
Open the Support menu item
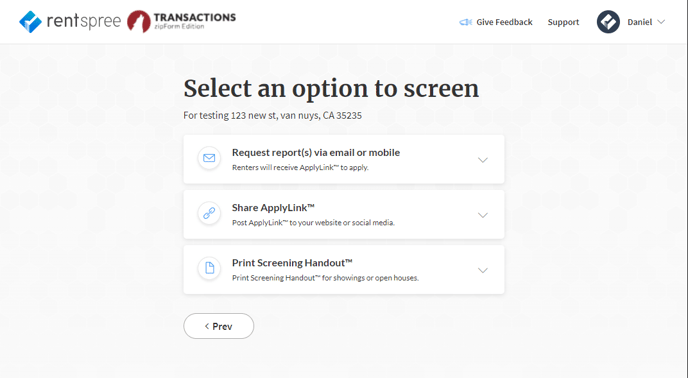(563, 22)
